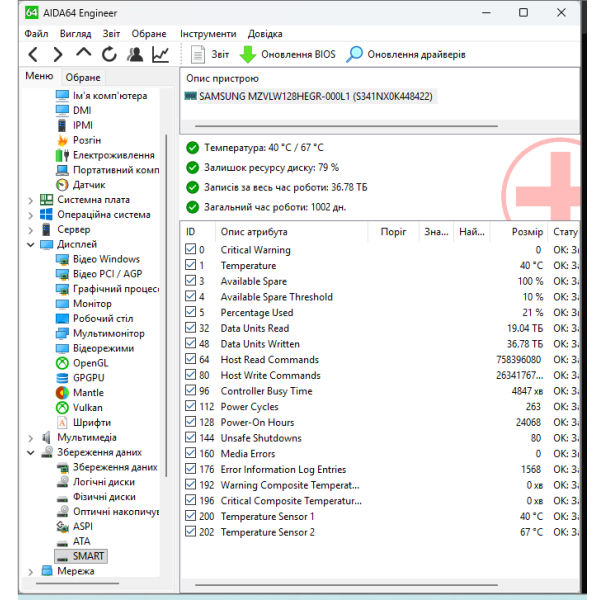Open the Файл menu
This screenshot has width=600, height=600.
(x=36, y=34)
